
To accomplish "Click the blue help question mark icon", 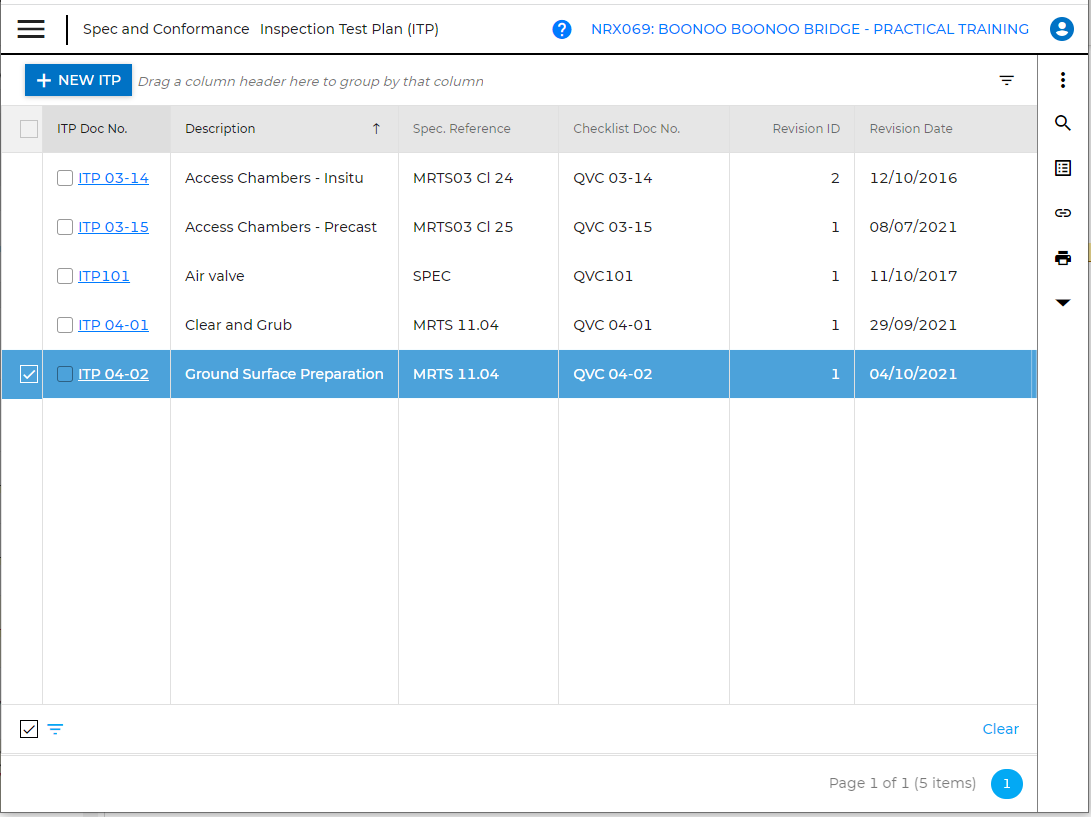I will tap(562, 29).
